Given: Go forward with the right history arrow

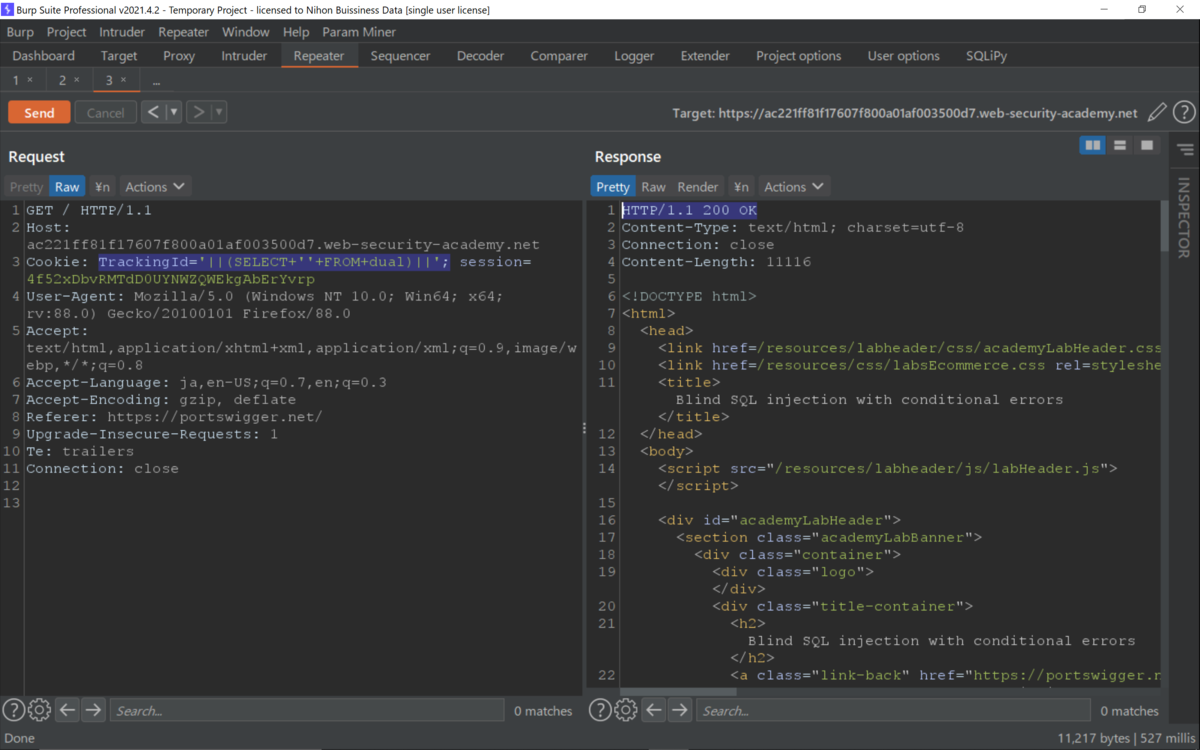Looking at the screenshot, I should point(198,112).
